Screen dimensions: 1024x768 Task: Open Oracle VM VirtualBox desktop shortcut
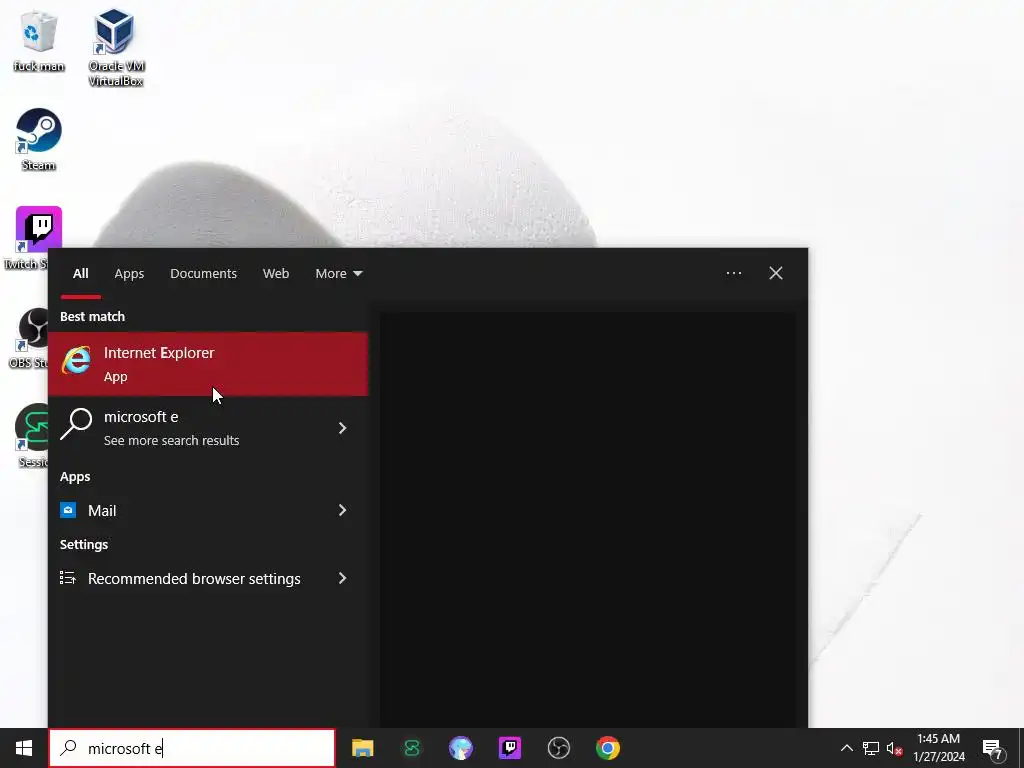click(x=116, y=47)
